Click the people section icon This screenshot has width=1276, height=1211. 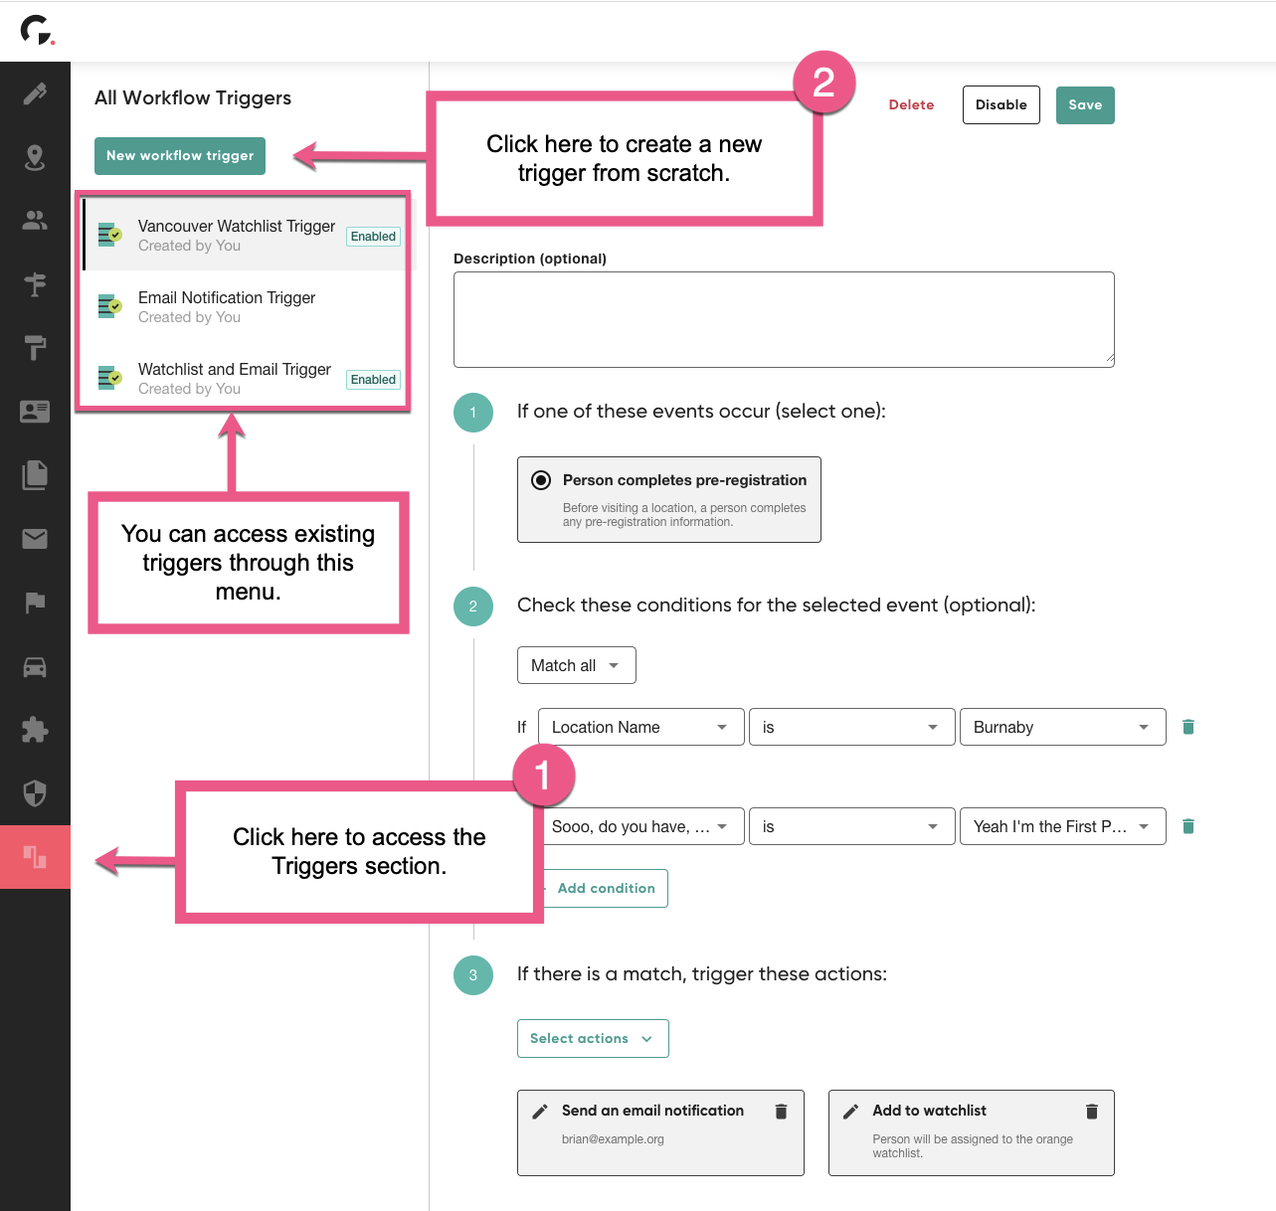tap(35, 221)
